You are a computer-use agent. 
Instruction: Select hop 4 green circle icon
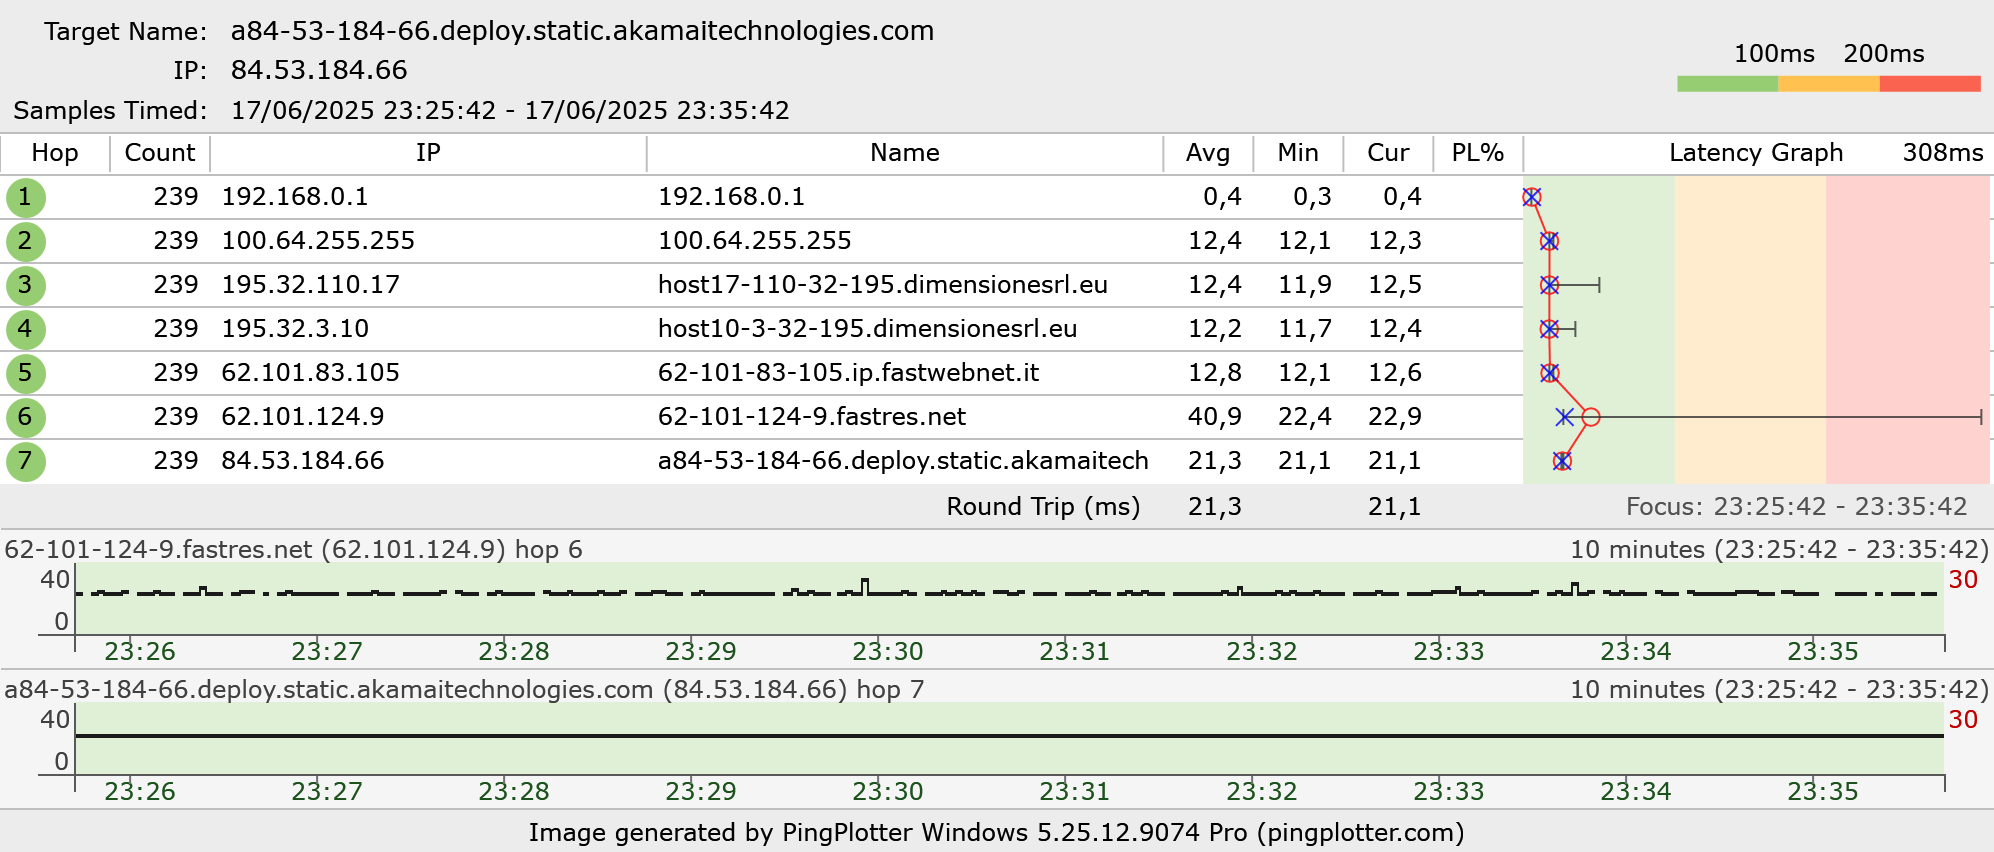[x=25, y=329]
